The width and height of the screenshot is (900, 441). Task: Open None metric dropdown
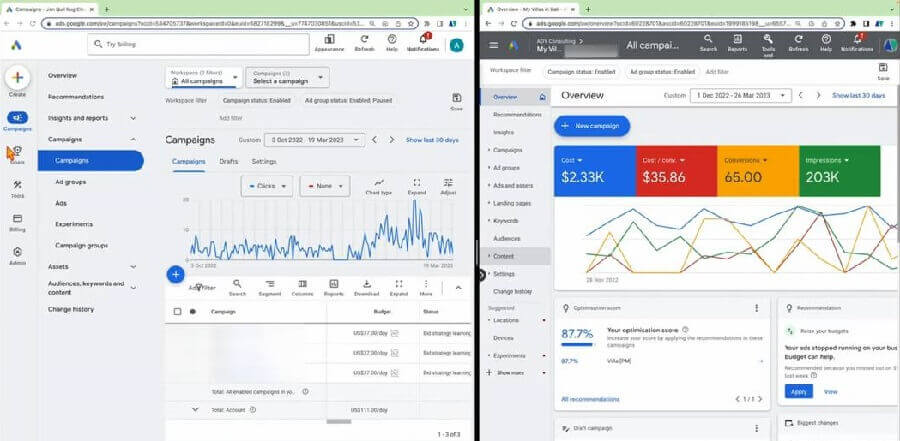click(x=325, y=186)
